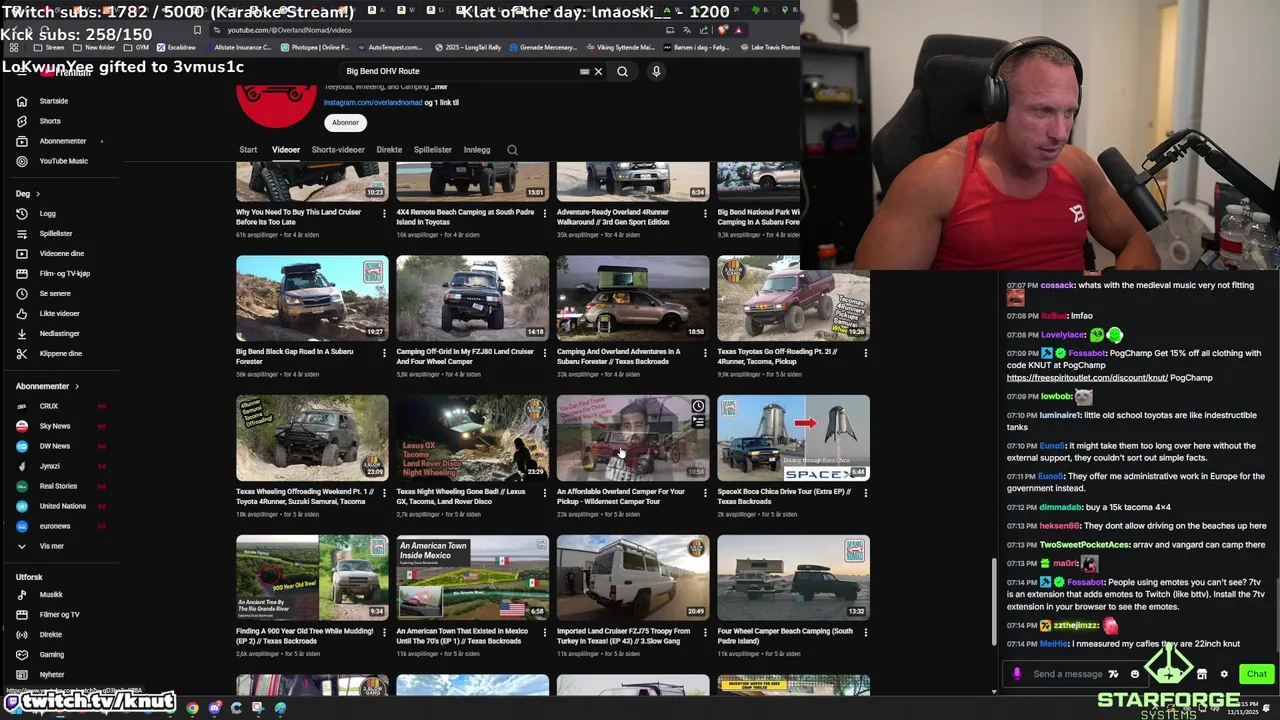Open options menu for Finding A 900 Year Old Tree

click(x=384, y=632)
